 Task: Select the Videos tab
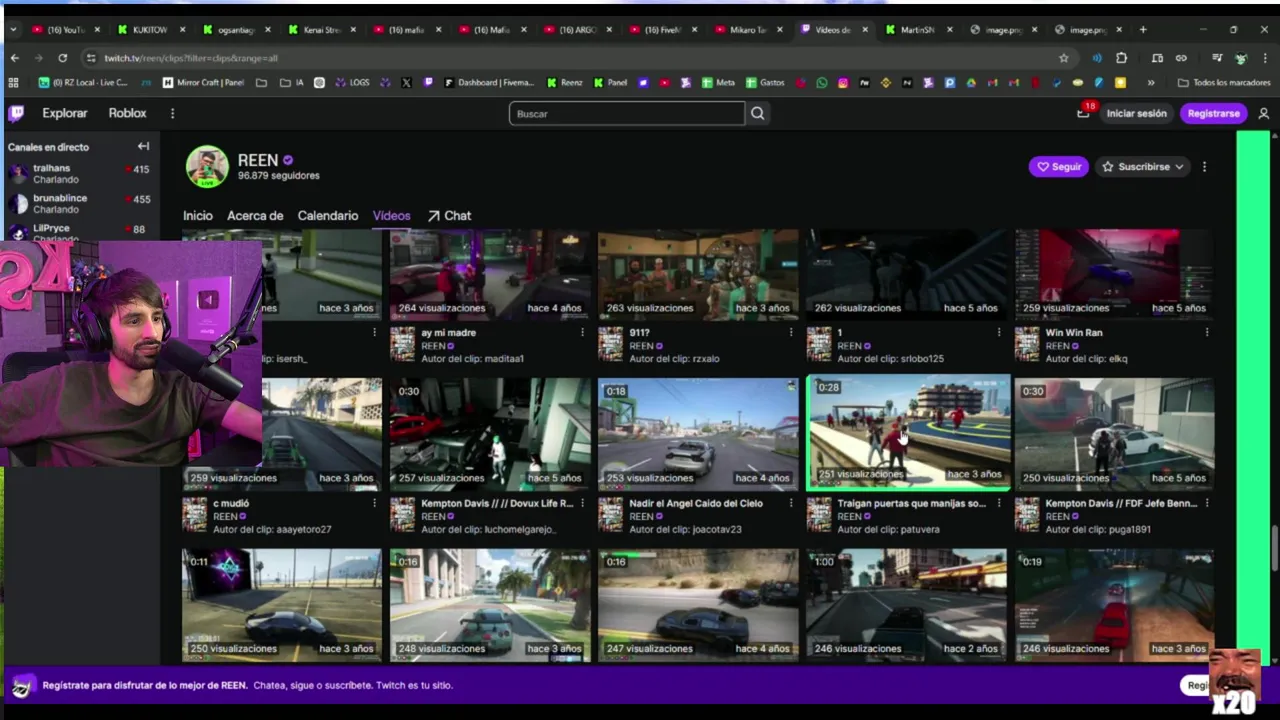tap(392, 216)
